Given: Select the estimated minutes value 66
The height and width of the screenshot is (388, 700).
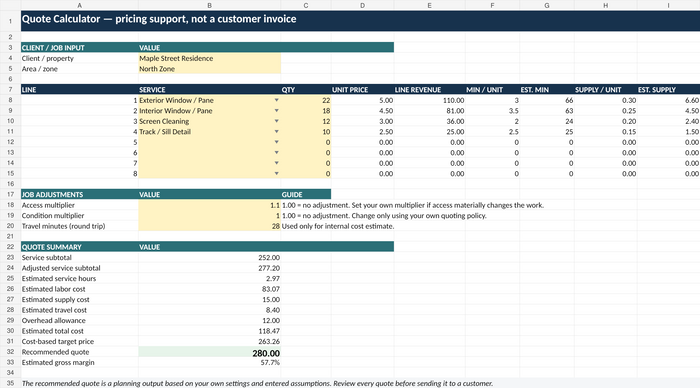Looking at the screenshot, I should [x=546, y=100].
